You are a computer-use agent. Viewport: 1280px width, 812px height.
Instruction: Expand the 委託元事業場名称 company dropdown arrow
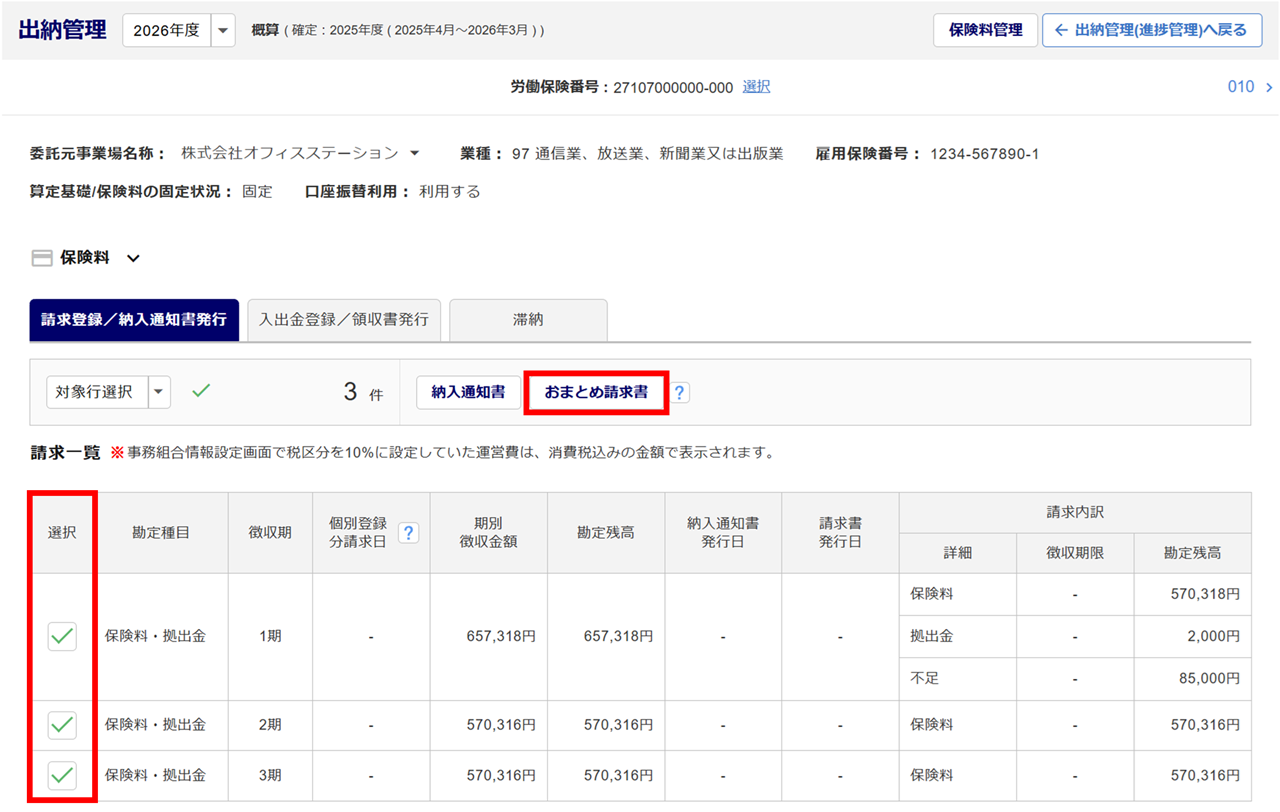[414, 154]
